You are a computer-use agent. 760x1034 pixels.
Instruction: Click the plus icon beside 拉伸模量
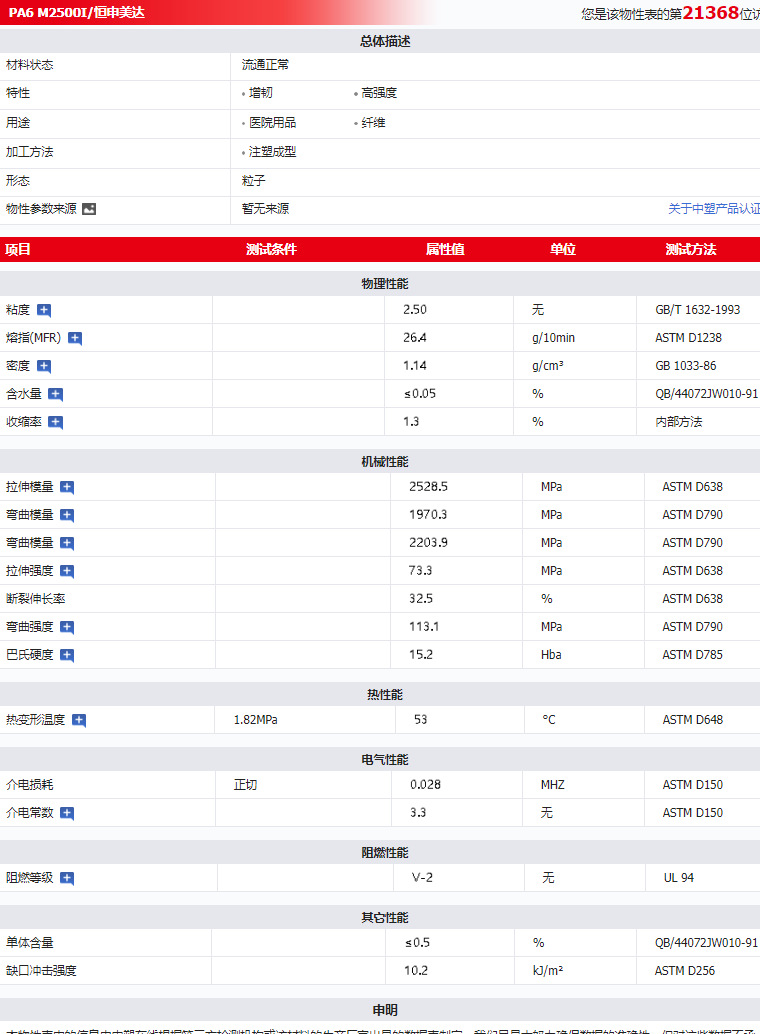[x=67, y=487]
